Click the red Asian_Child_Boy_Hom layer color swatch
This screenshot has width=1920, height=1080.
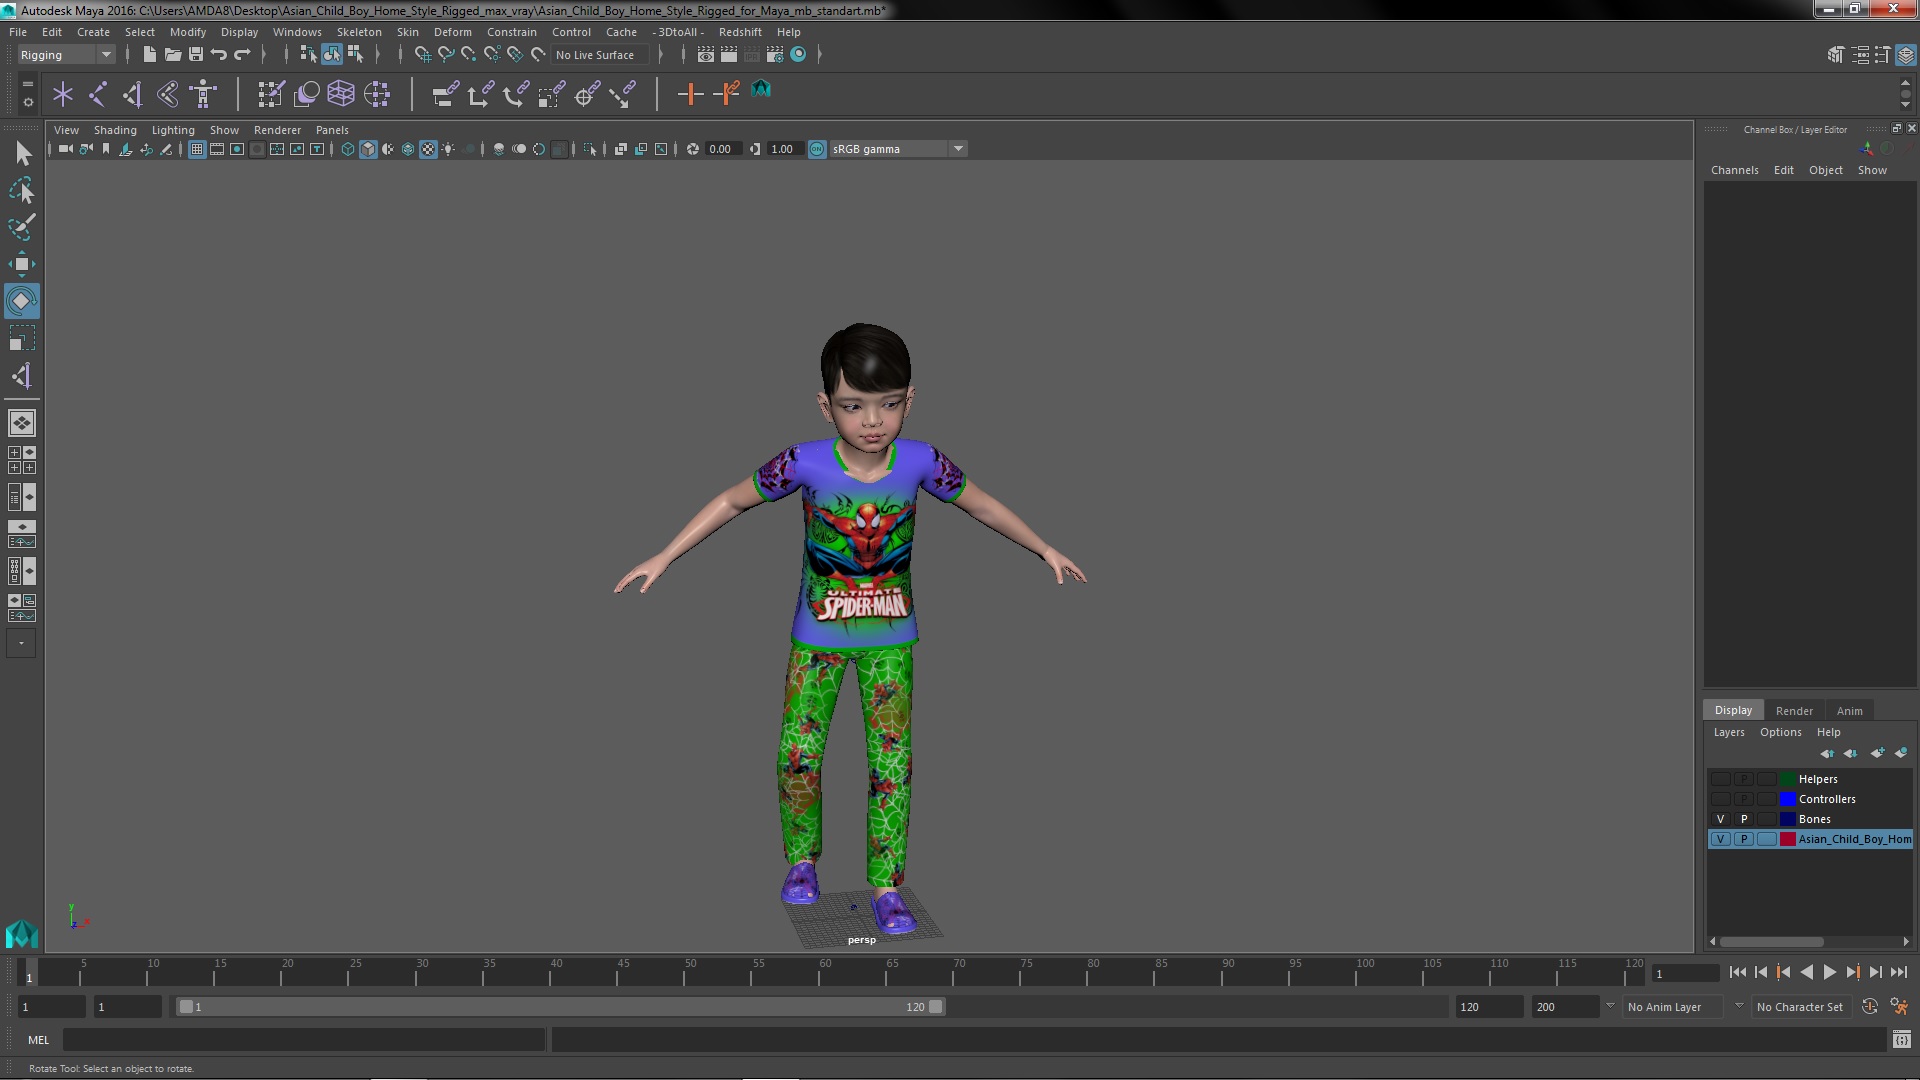pyautogui.click(x=1787, y=839)
